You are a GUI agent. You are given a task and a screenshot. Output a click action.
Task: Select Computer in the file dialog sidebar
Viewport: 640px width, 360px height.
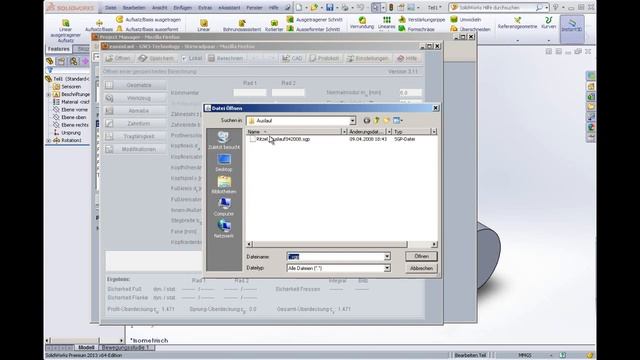pyautogui.click(x=224, y=207)
